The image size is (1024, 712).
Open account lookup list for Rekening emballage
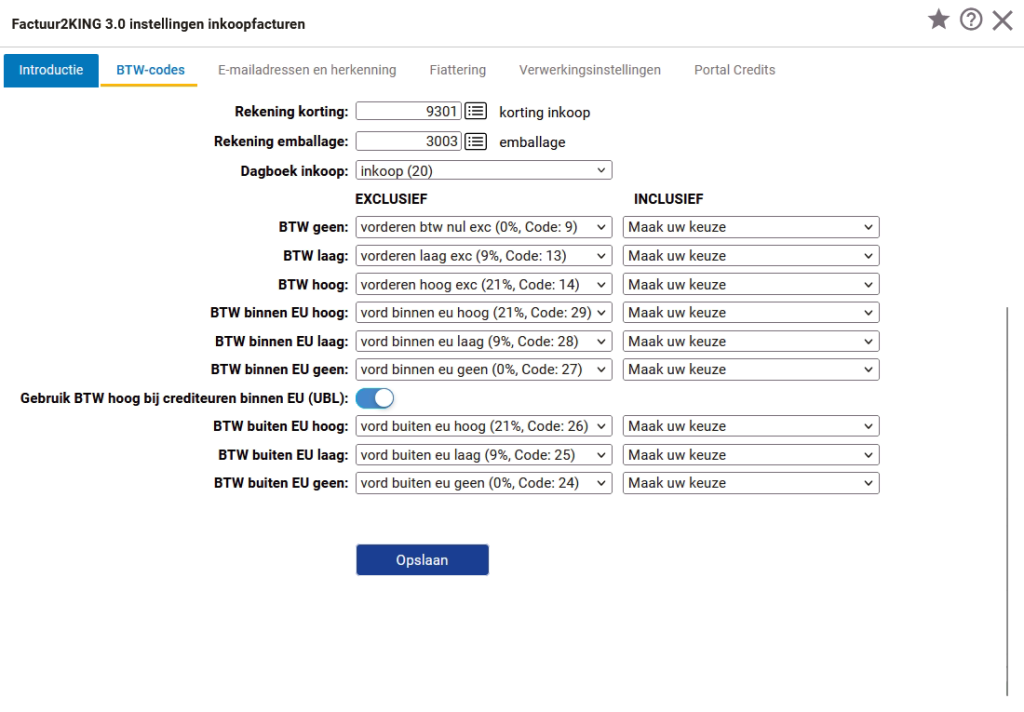click(x=476, y=142)
